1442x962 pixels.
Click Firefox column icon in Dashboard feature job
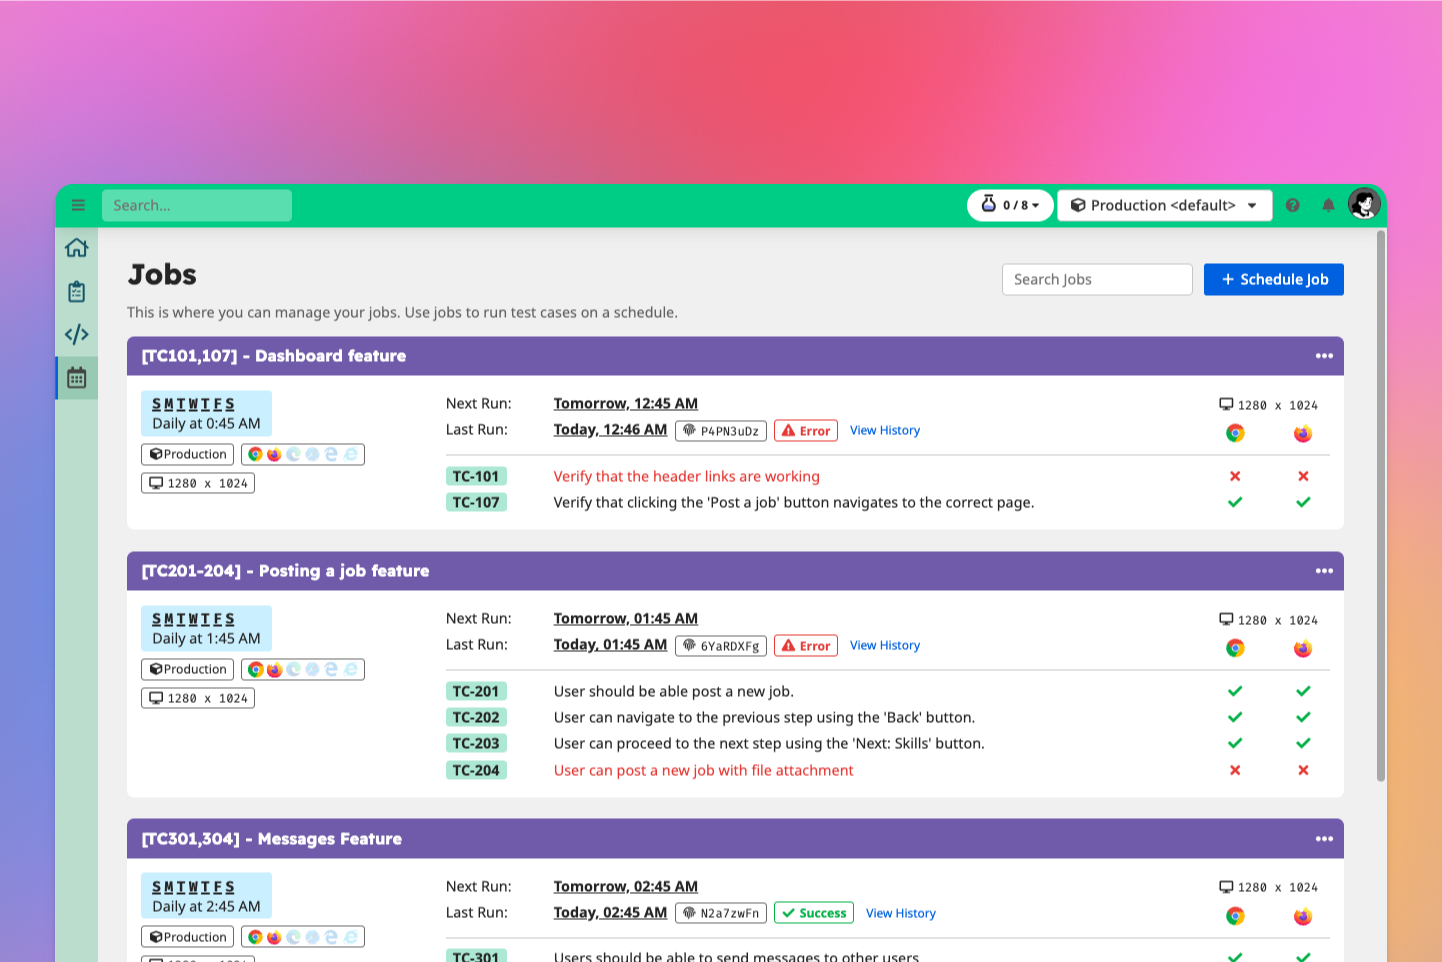(1303, 433)
